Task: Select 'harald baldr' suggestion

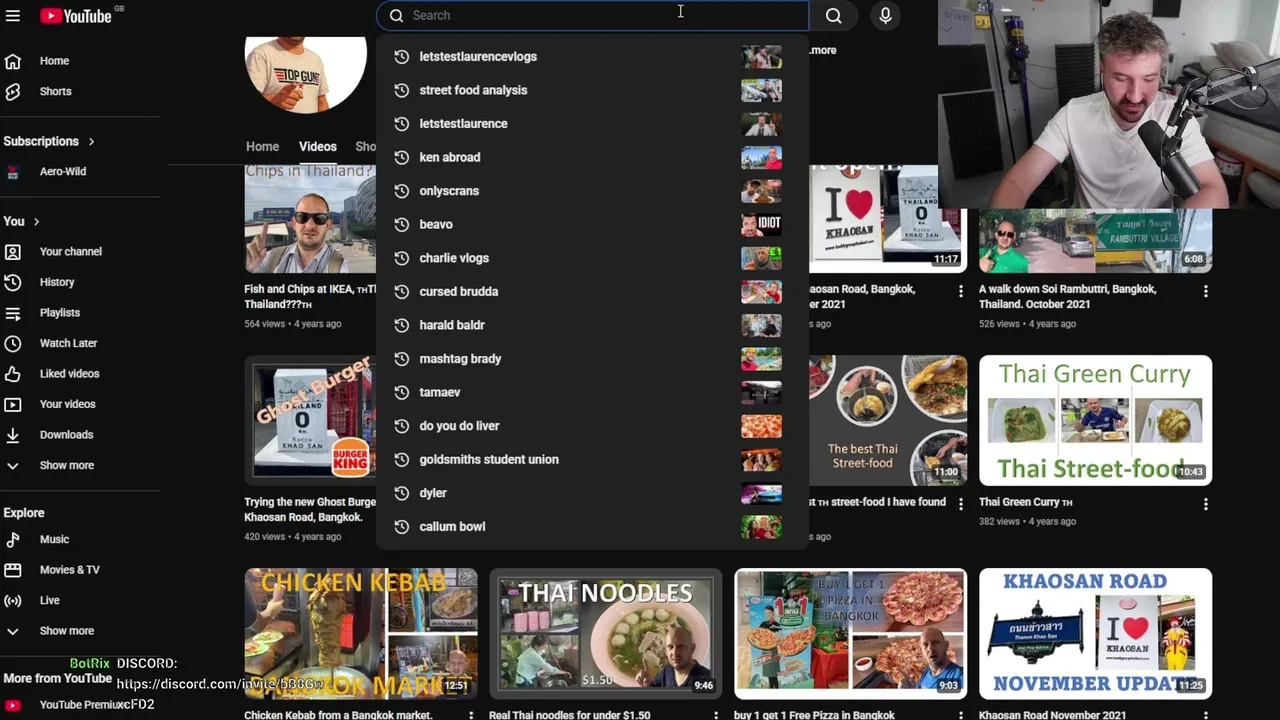Action: coord(592,325)
